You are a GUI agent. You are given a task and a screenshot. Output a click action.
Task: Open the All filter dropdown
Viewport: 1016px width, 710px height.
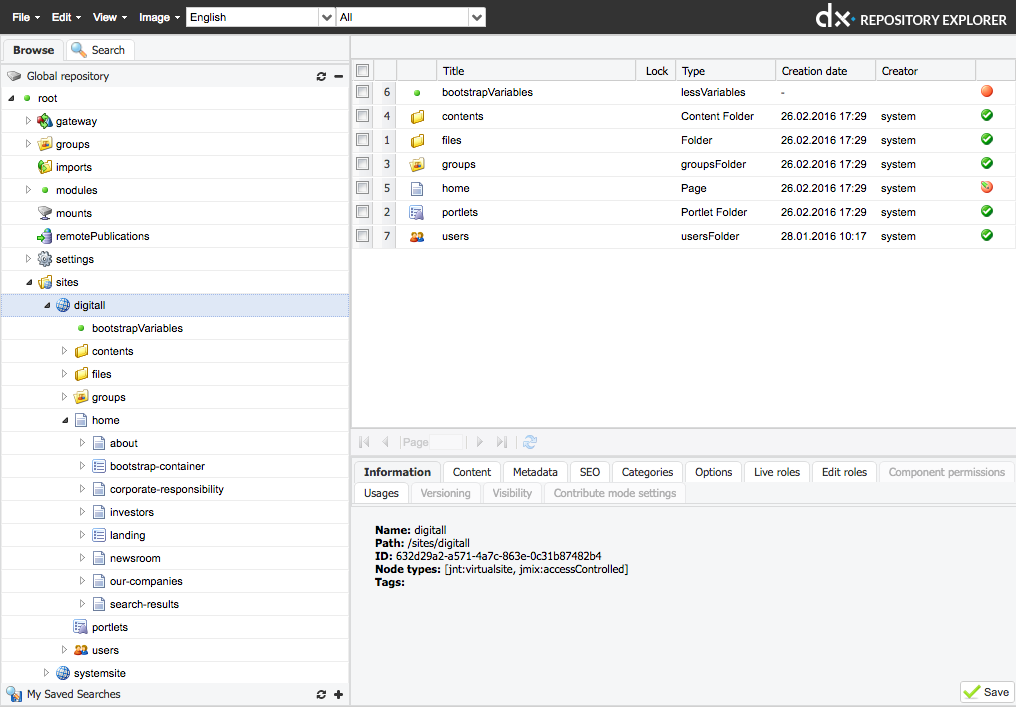coord(477,17)
